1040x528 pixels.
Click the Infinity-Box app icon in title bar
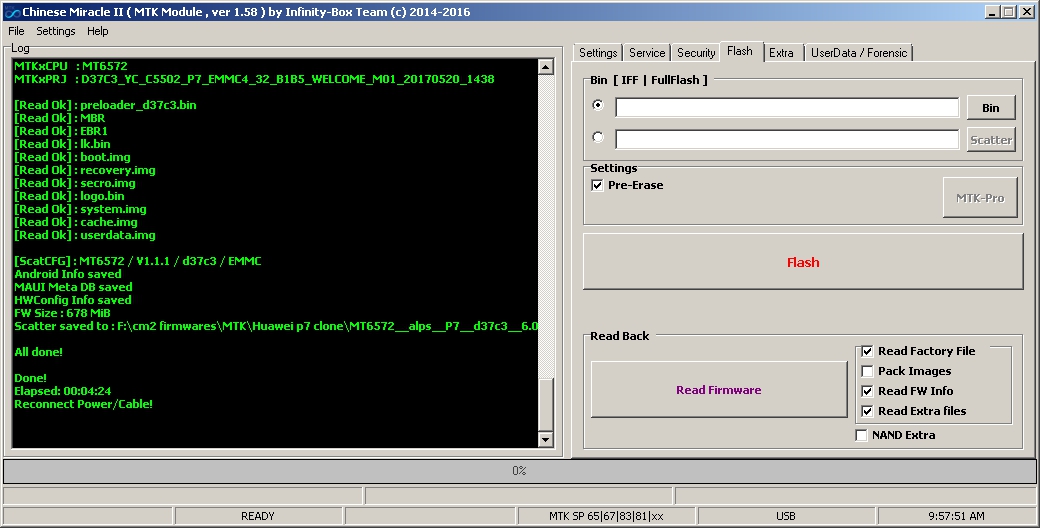(x=12, y=12)
